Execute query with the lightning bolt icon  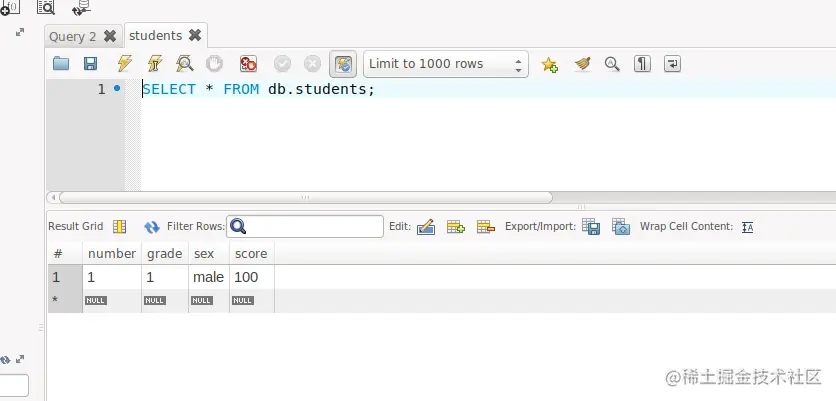point(125,64)
